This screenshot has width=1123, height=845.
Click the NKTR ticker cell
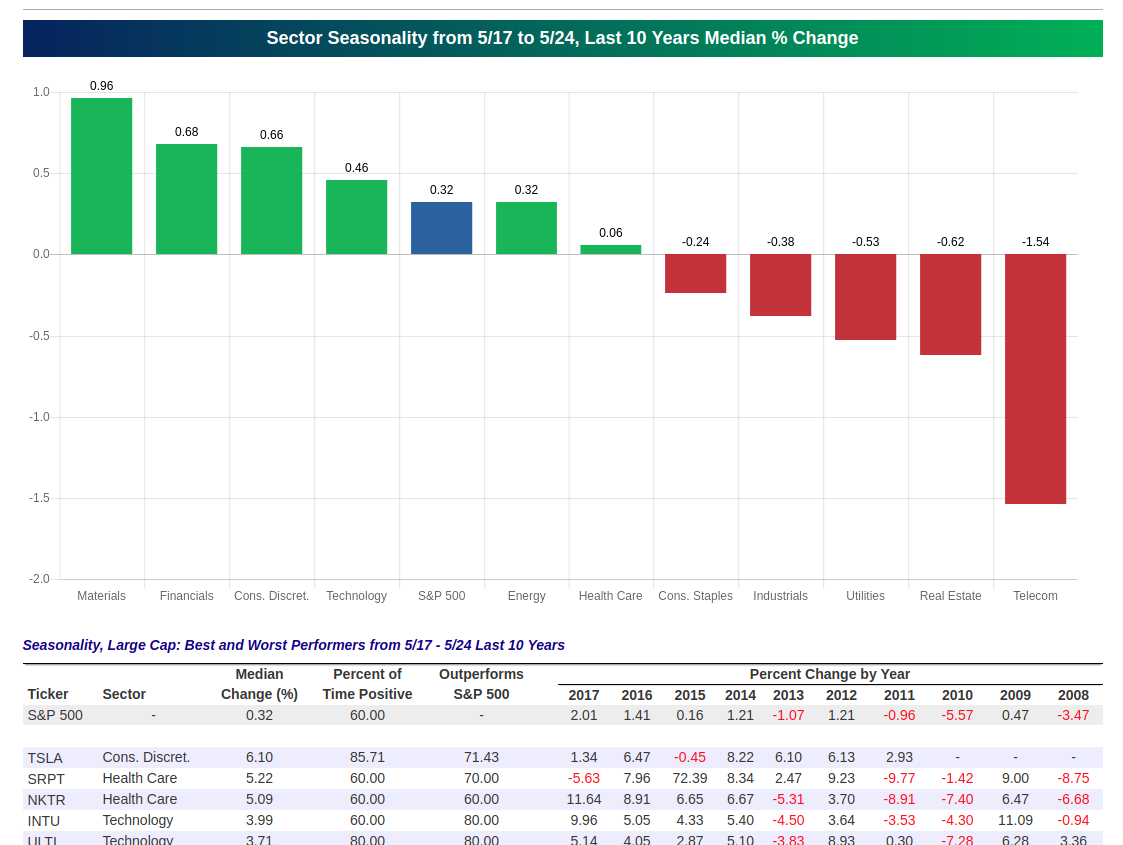(x=47, y=799)
